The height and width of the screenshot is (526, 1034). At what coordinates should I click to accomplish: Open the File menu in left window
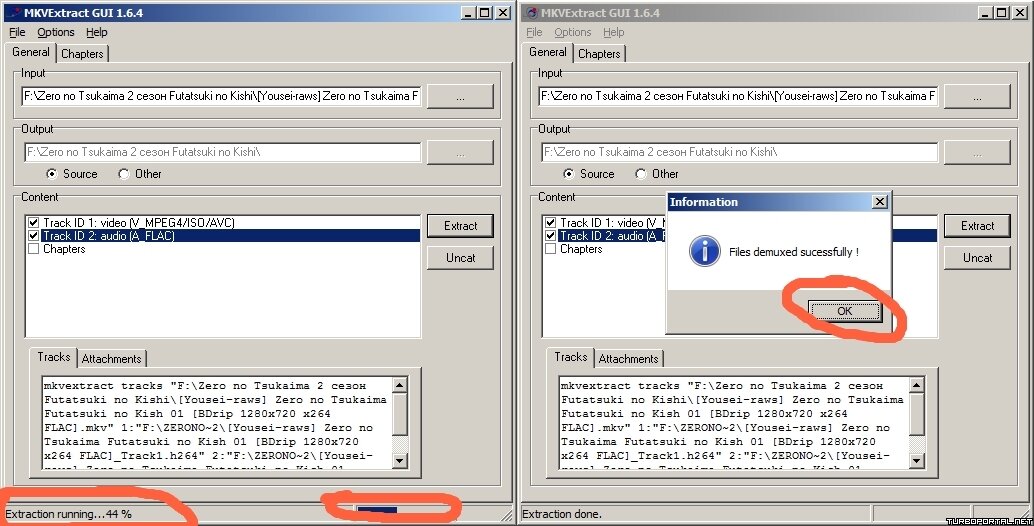click(x=17, y=32)
